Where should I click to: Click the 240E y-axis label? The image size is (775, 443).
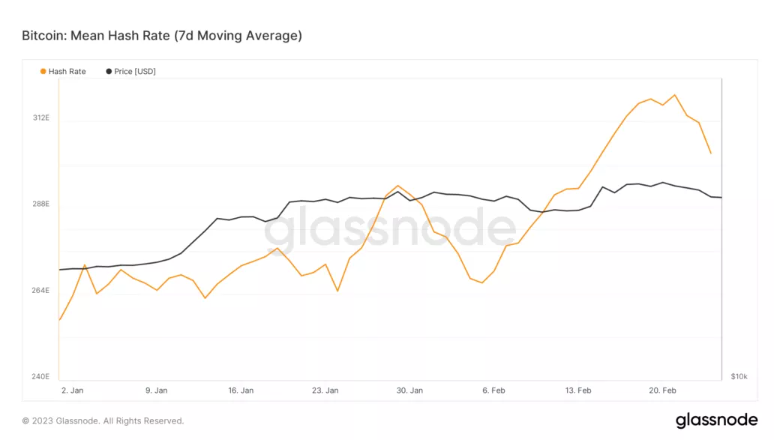(x=41, y=377)
